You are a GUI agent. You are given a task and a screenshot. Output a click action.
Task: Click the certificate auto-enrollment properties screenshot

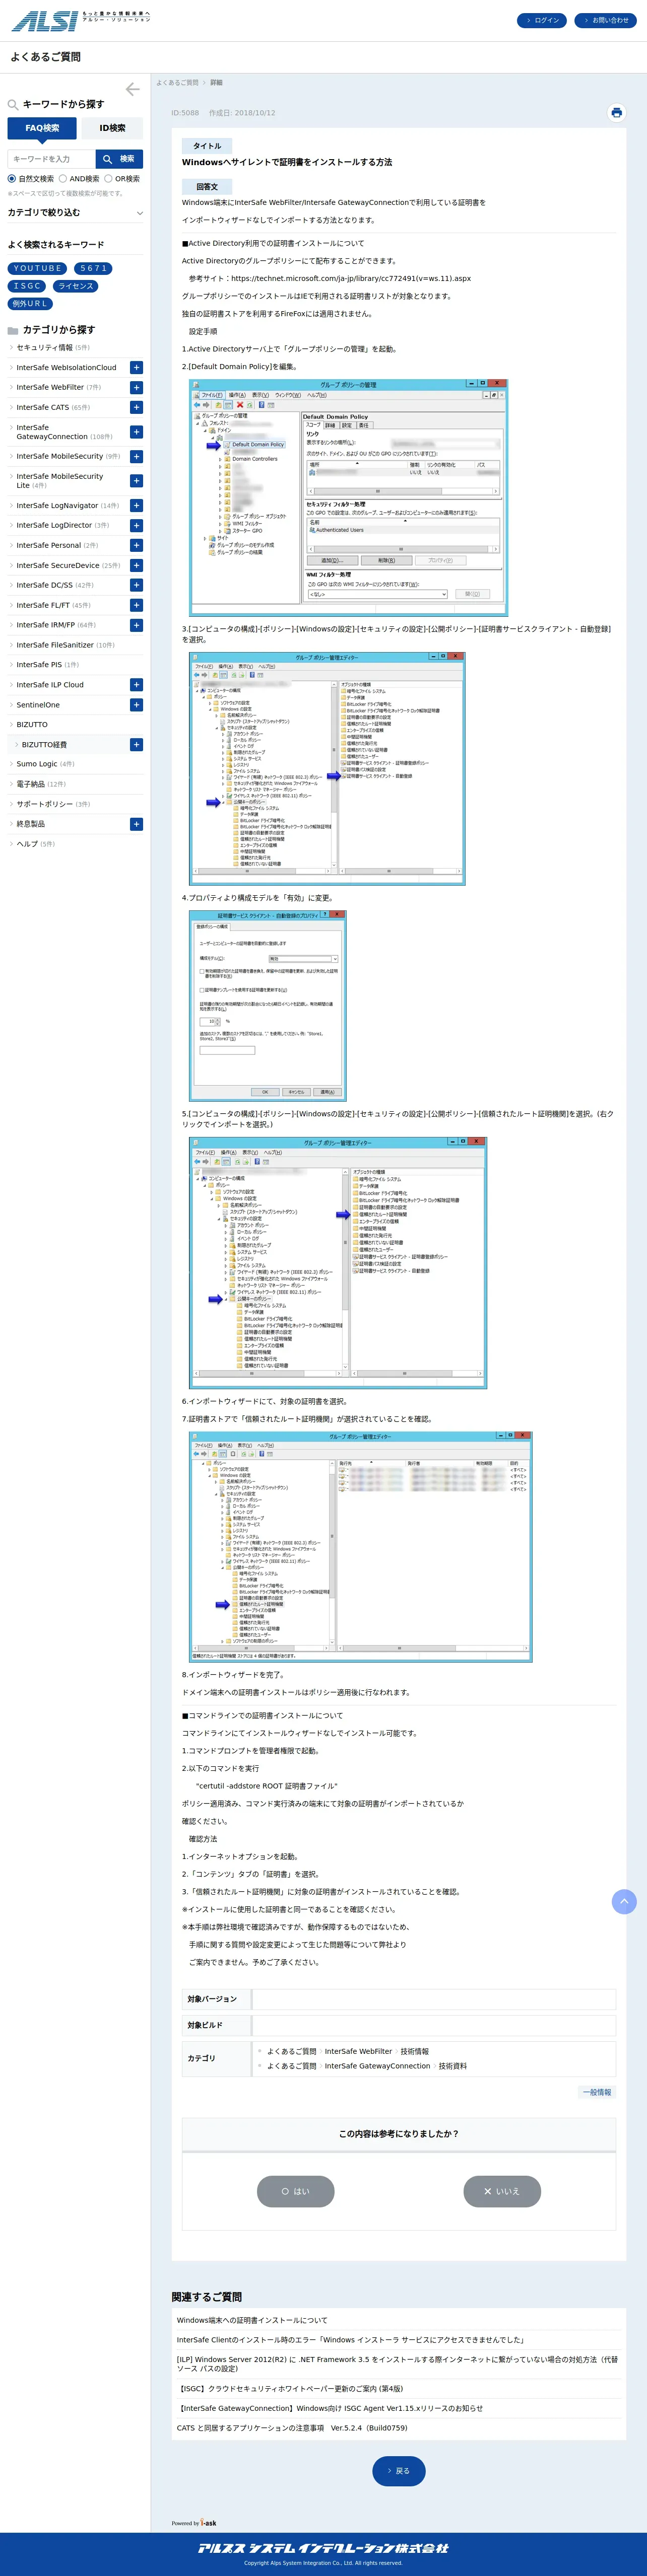coord(268,1005)
